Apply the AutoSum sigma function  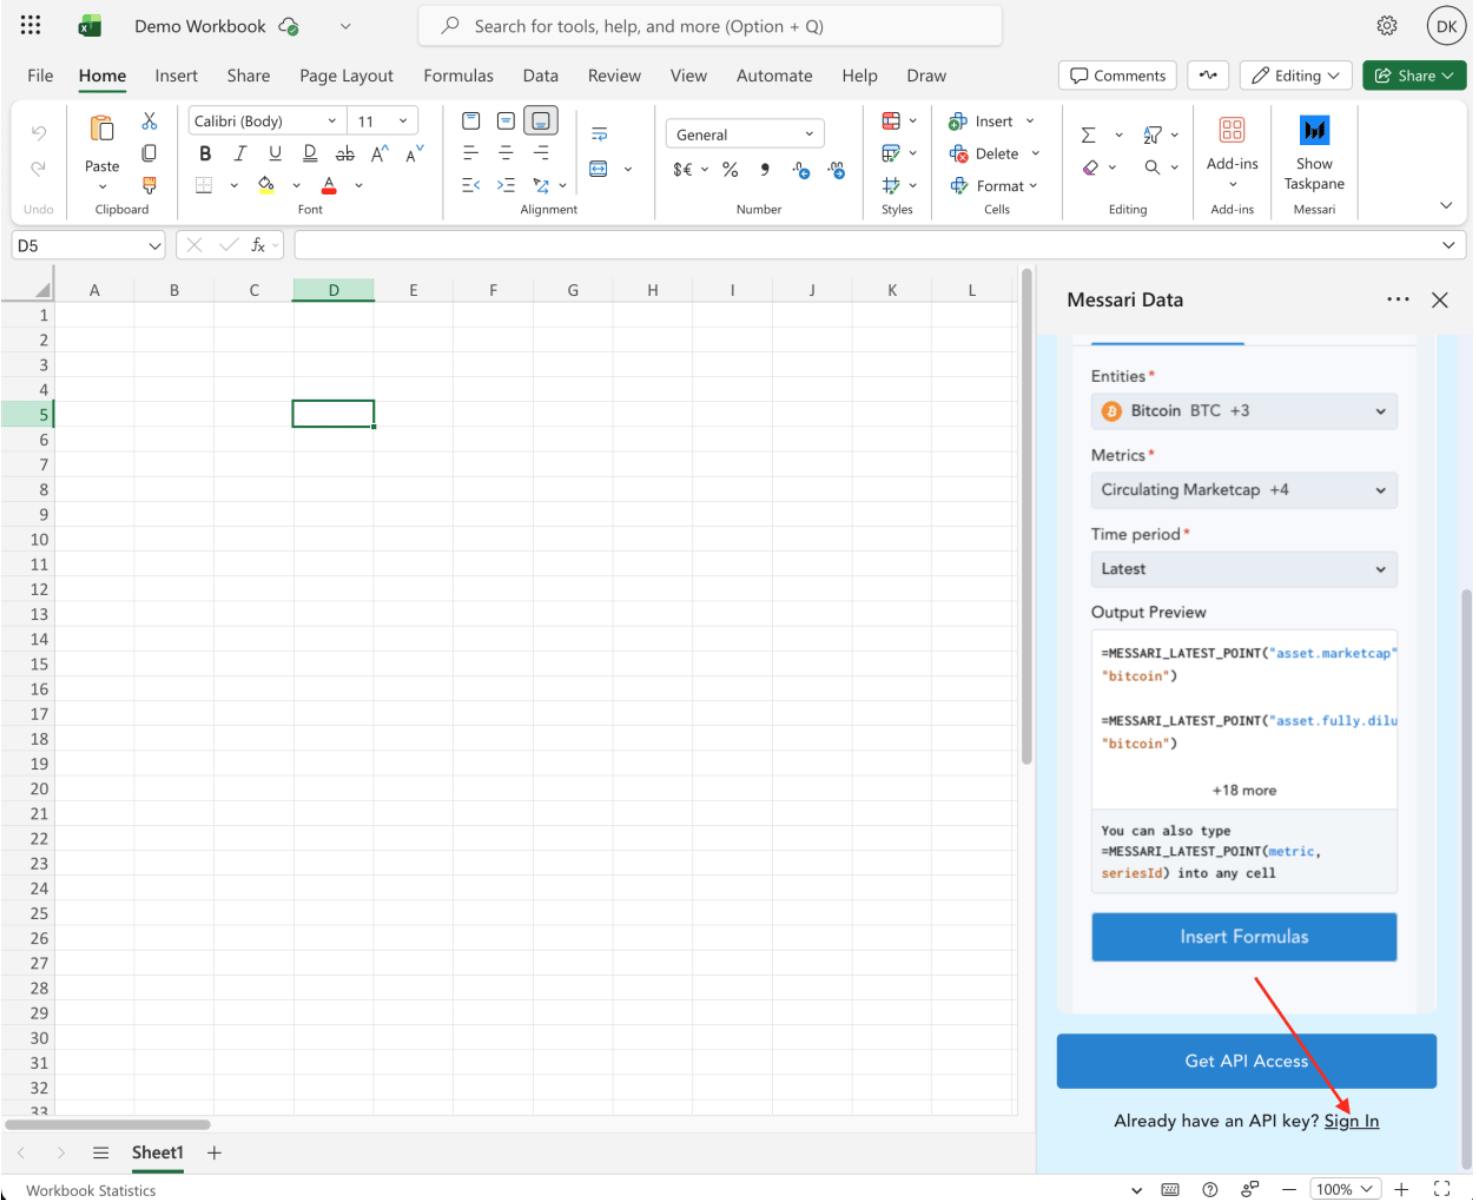pyautogui.click(x=1088, y=135)
